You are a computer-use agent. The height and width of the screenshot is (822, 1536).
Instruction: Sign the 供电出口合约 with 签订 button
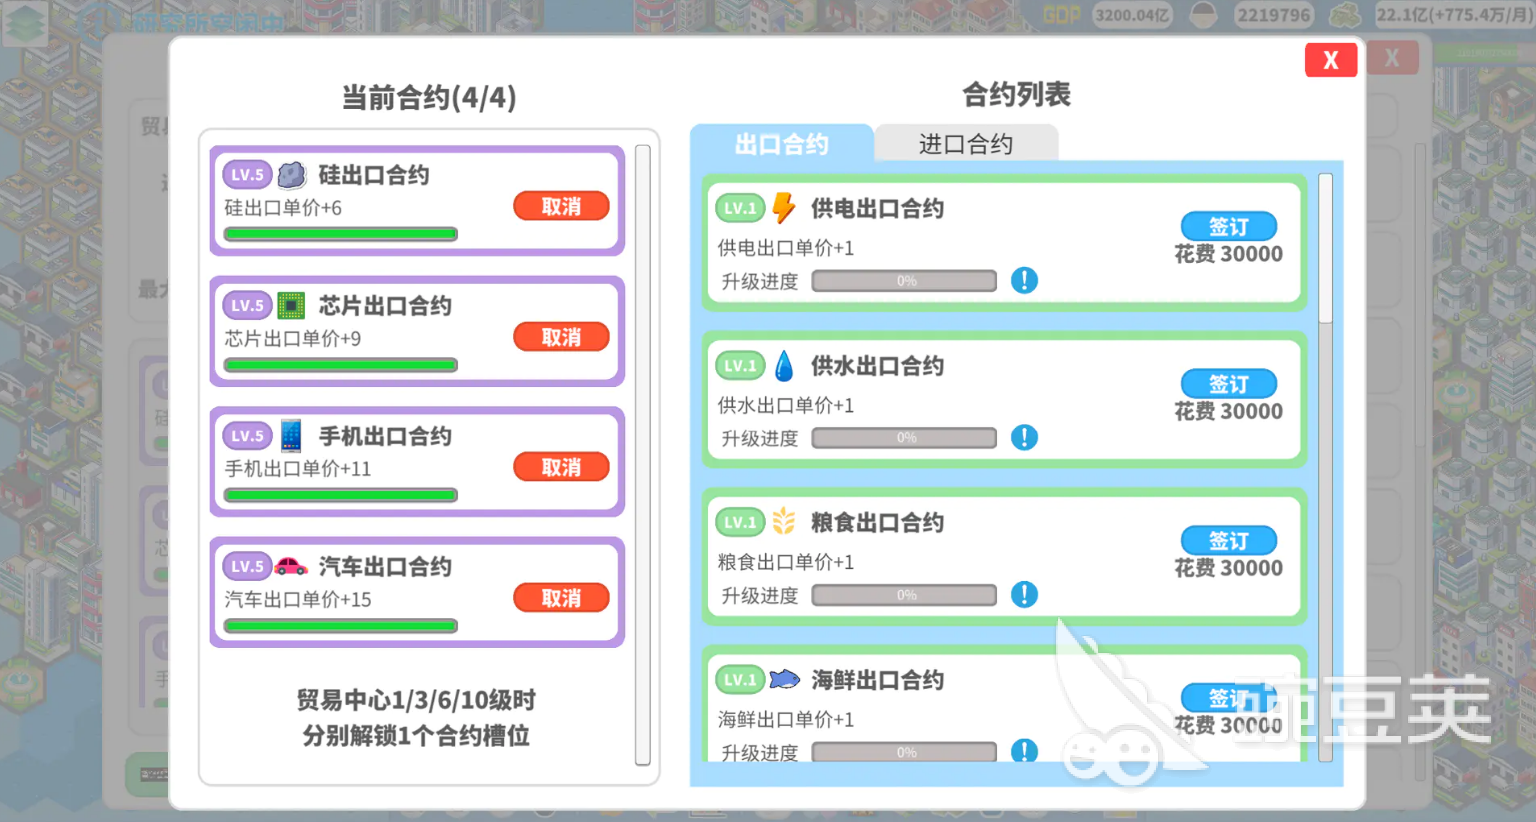tap(1228, 226)
